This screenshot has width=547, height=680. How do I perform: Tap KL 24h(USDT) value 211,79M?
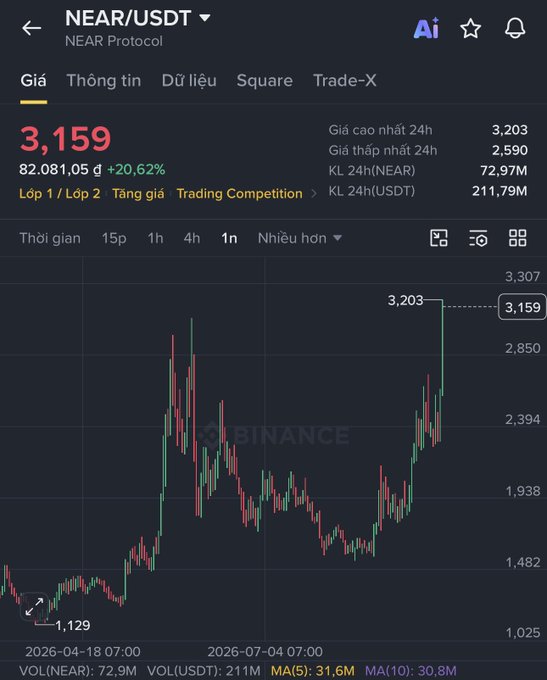[x=500, y=191]
